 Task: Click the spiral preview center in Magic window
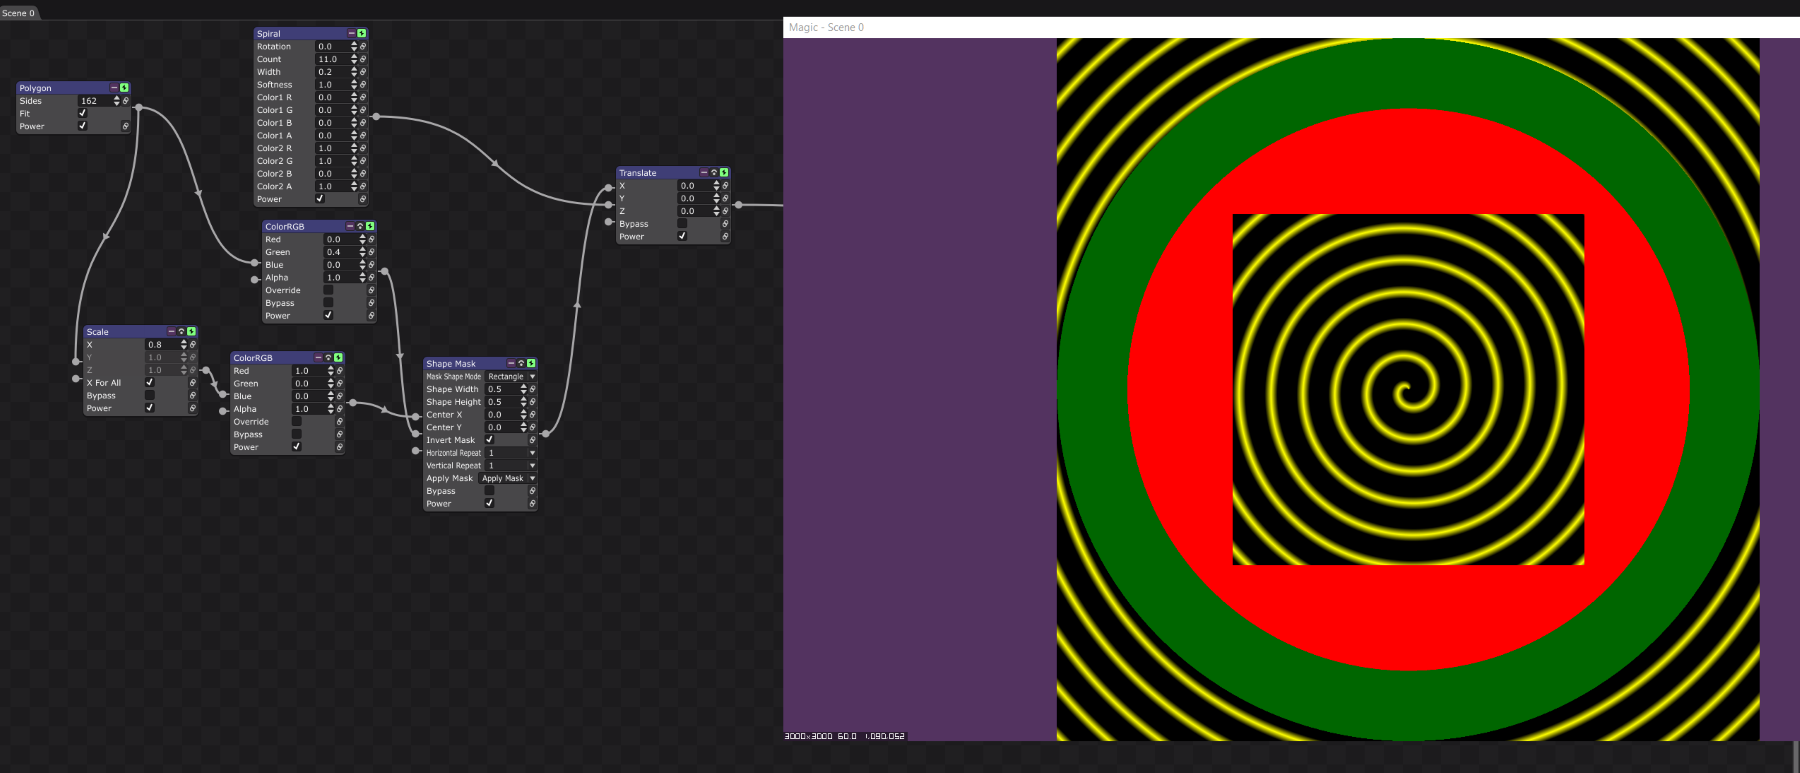(1408, 390)
